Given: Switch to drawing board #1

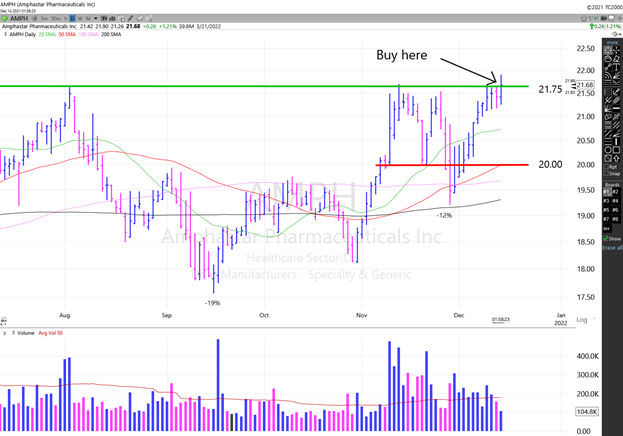Looking at the screenshot, I should (x=608, y=192).
